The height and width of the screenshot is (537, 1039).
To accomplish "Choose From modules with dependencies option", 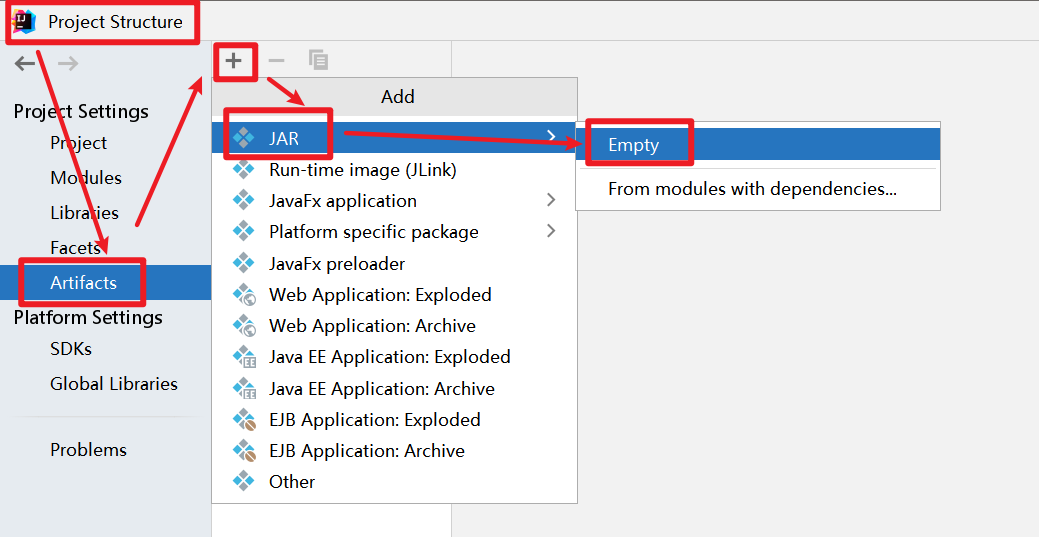I will (x=752, y=189).
